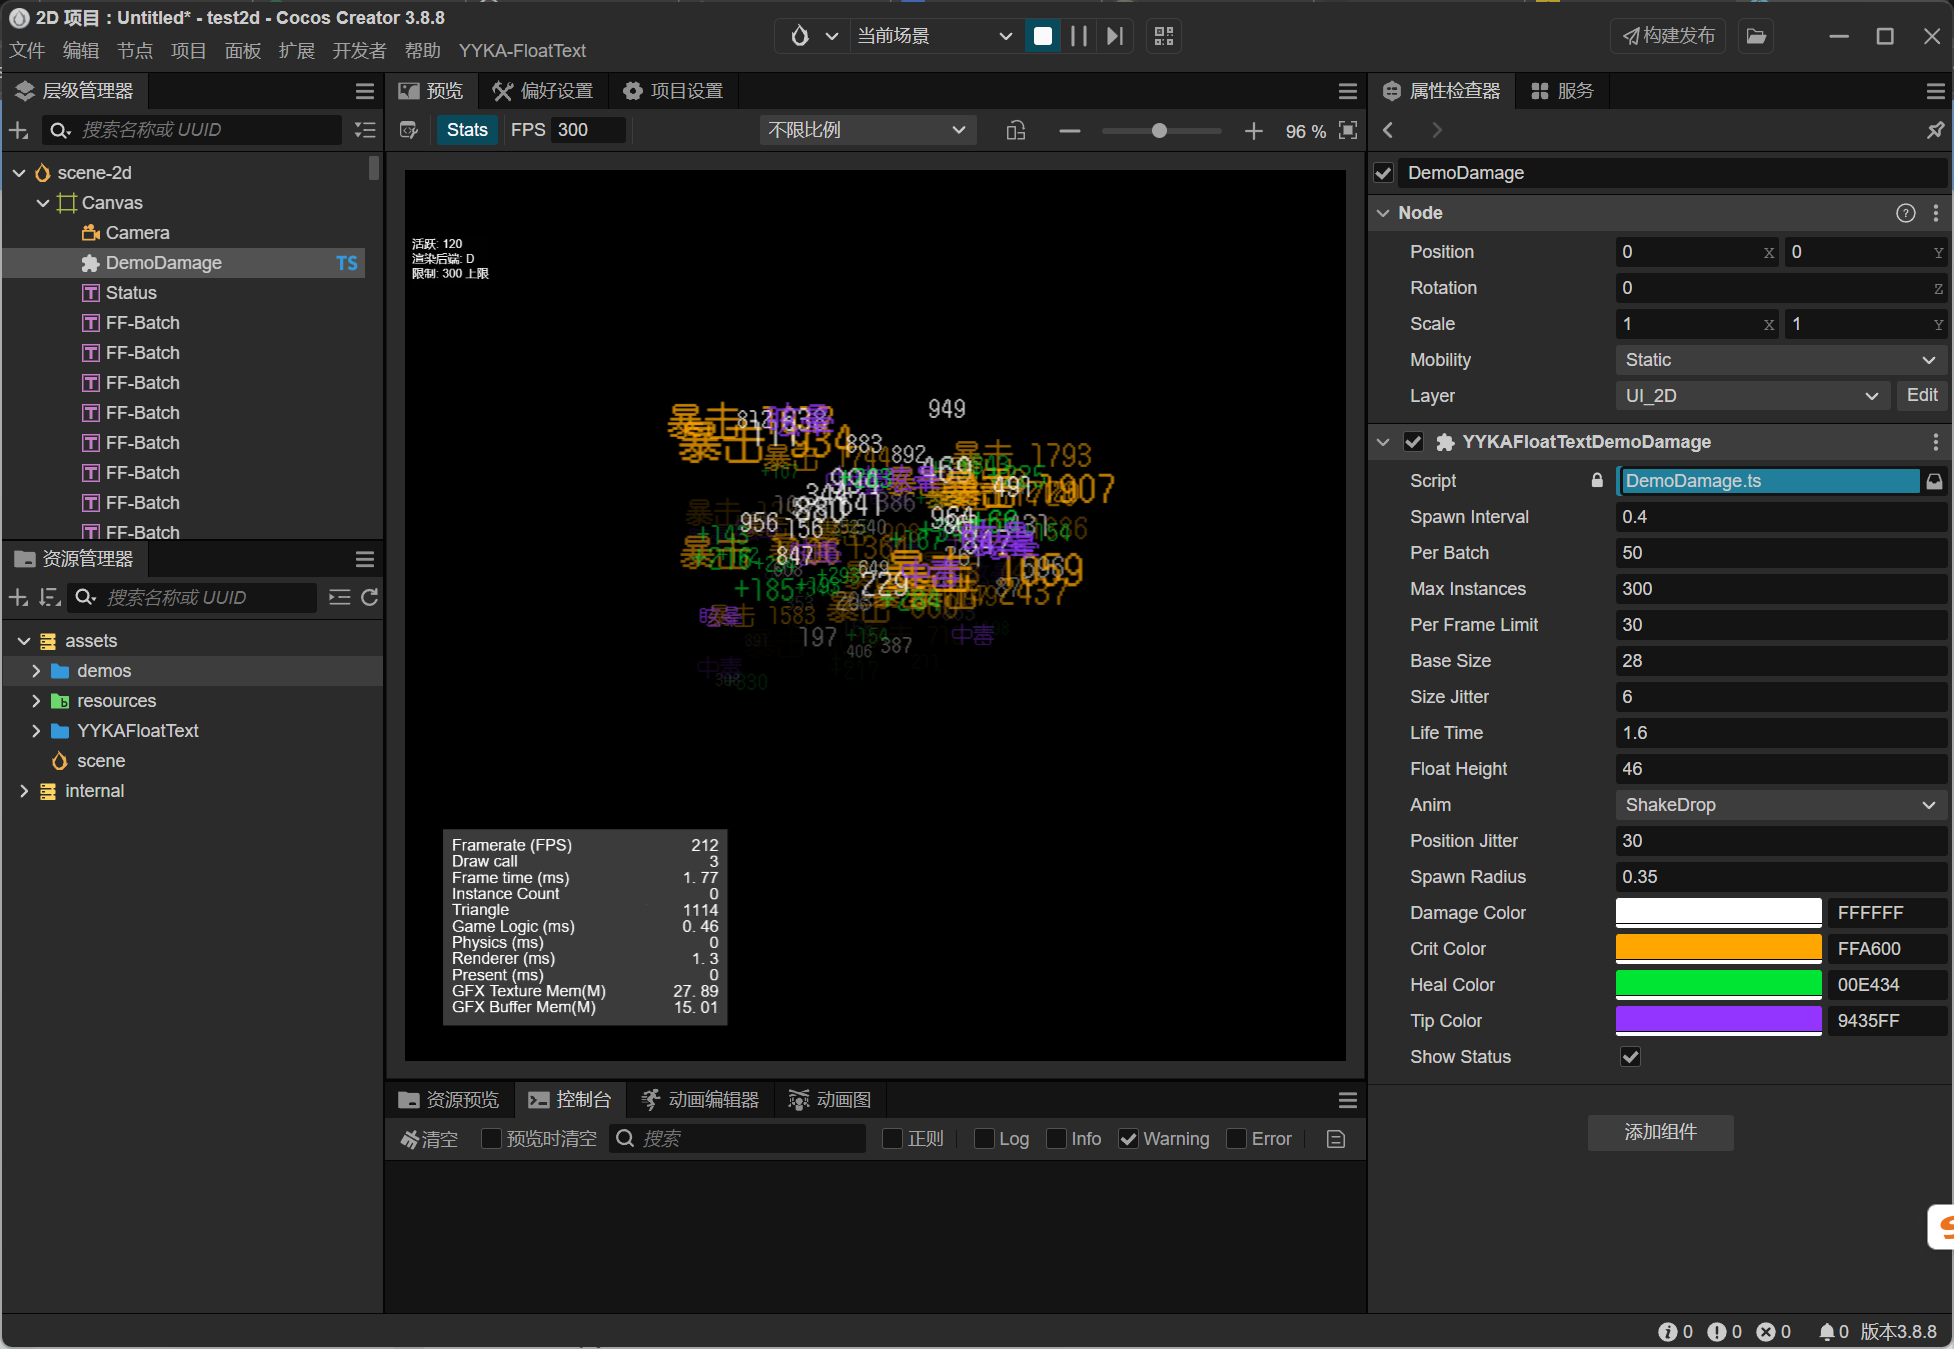This screenshot has height=1349, width=1954.
Task: Click 添加组件 button
Action: coord(1660,1132)
